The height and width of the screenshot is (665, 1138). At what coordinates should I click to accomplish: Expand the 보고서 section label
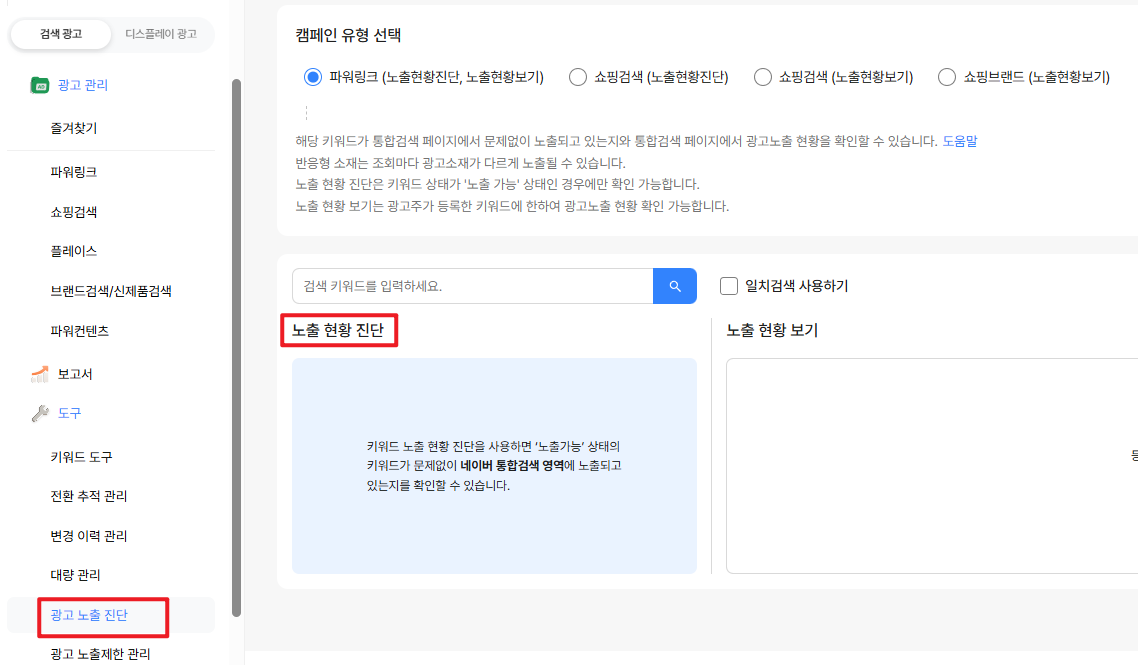75,374
